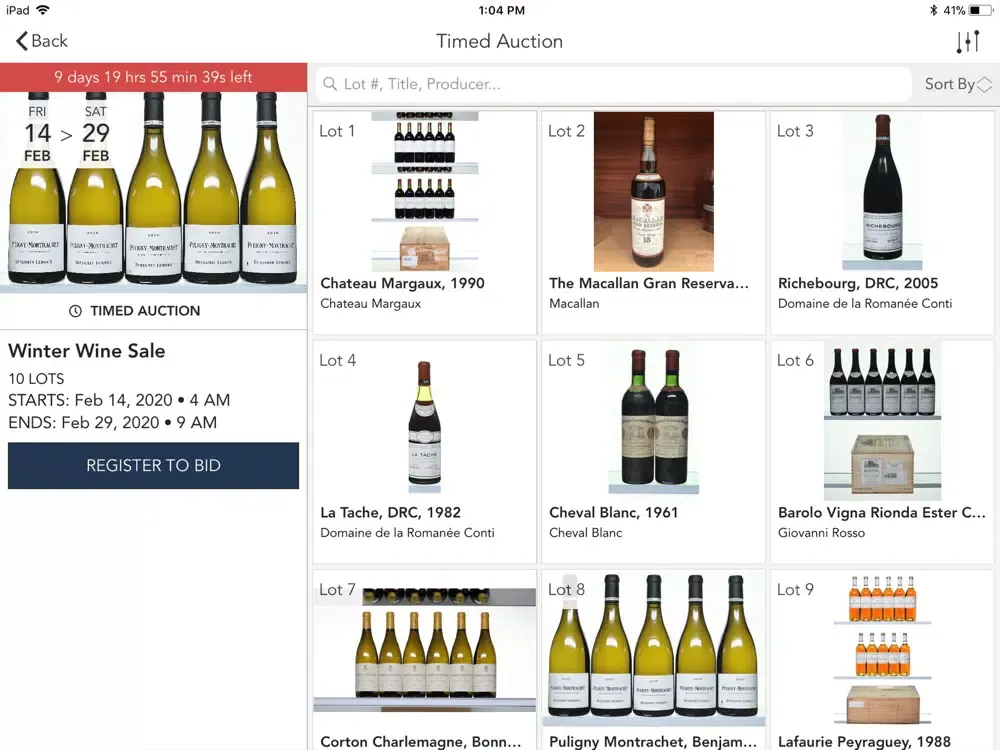Select title 'Richebourg, DRC, 2005'
The height and width of the screenshot is (750, 1000).
pyautogui.click(x=858, y=283)
